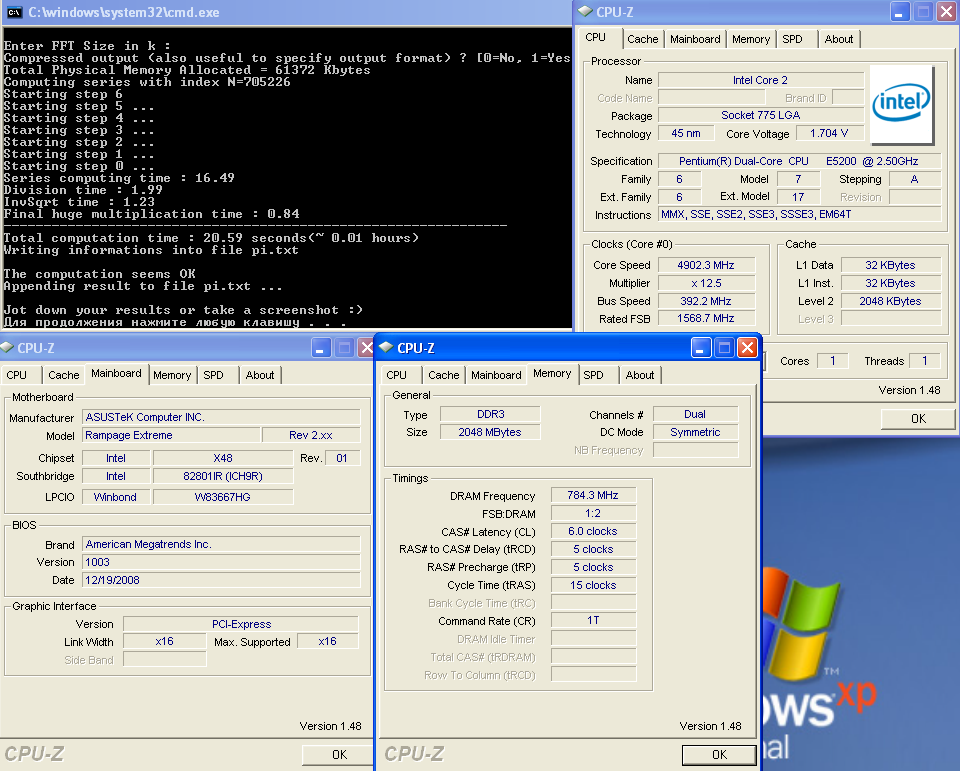Screen dimensions: 960x771
Task: Click the cmd.exe title bar icon
Action: coord(14,12)
